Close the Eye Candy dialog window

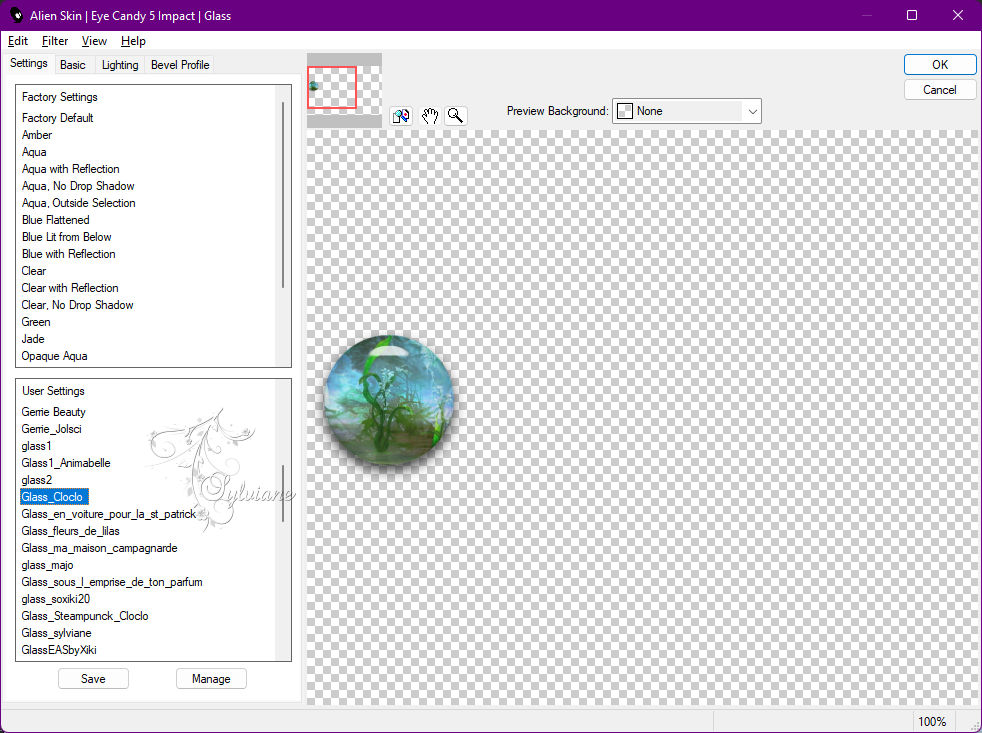pos(958,15)
